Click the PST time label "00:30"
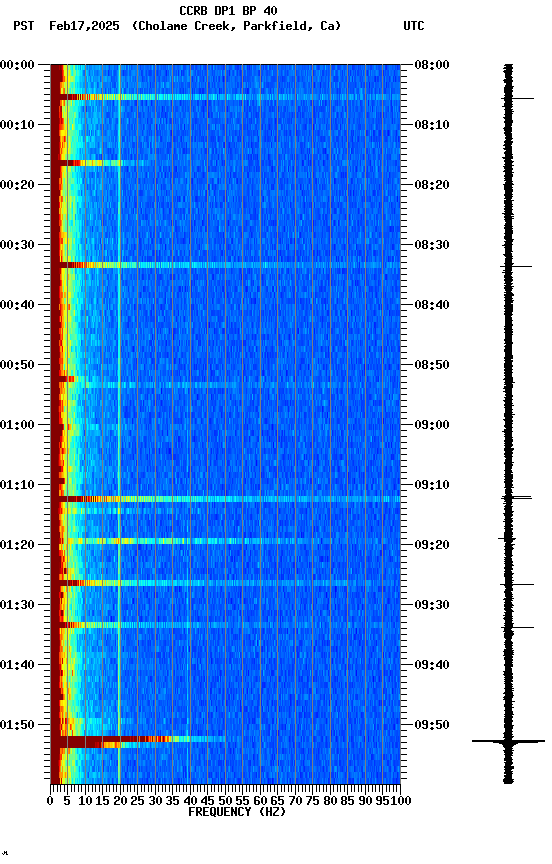 point(17,245)
